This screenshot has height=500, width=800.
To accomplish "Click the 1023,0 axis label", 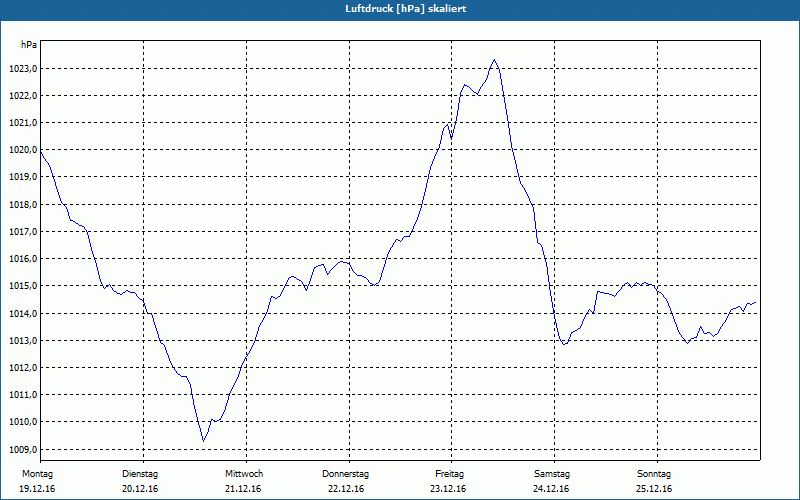I will [22, 69].
